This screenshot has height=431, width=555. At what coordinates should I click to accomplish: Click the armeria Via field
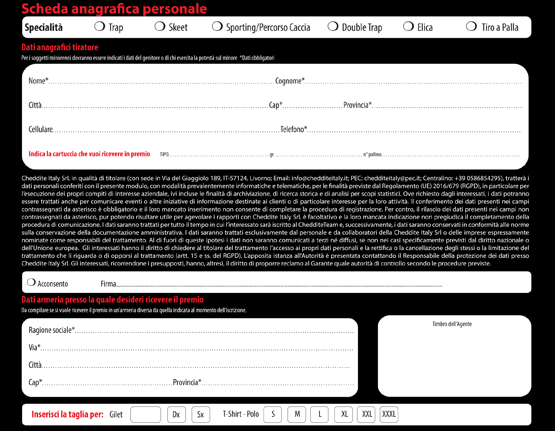click(197, 347)
